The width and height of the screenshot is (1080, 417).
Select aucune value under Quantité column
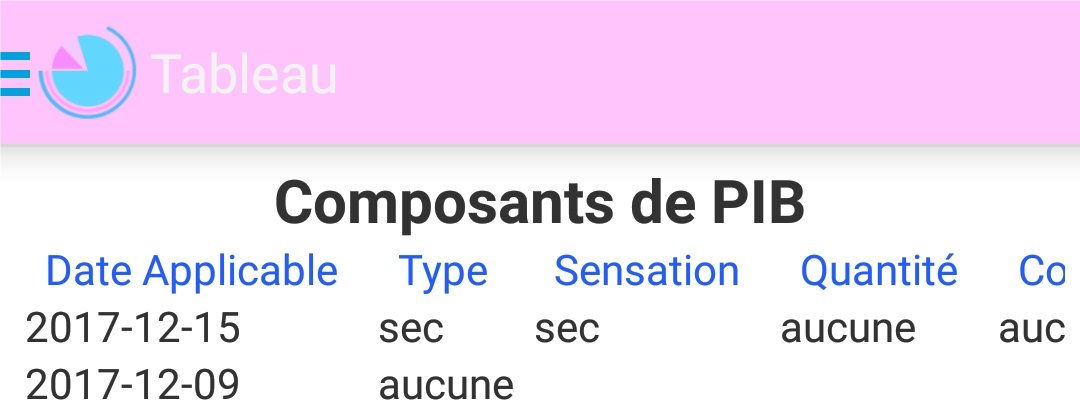[848, 329]
